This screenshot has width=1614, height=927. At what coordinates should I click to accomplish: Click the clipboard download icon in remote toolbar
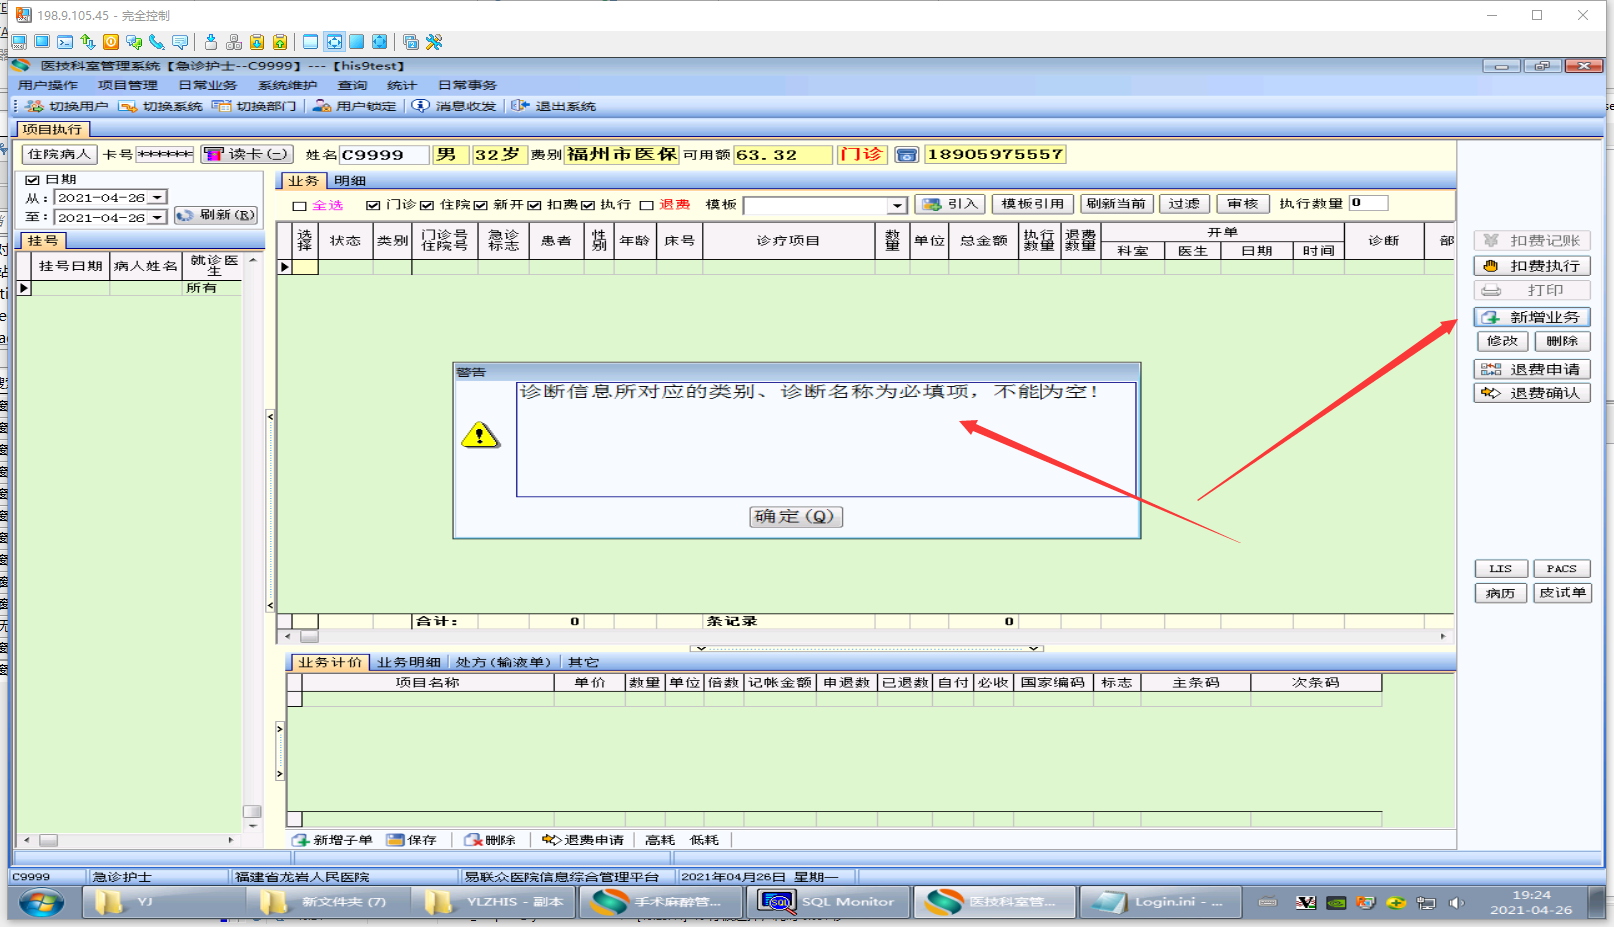(257, 42)
